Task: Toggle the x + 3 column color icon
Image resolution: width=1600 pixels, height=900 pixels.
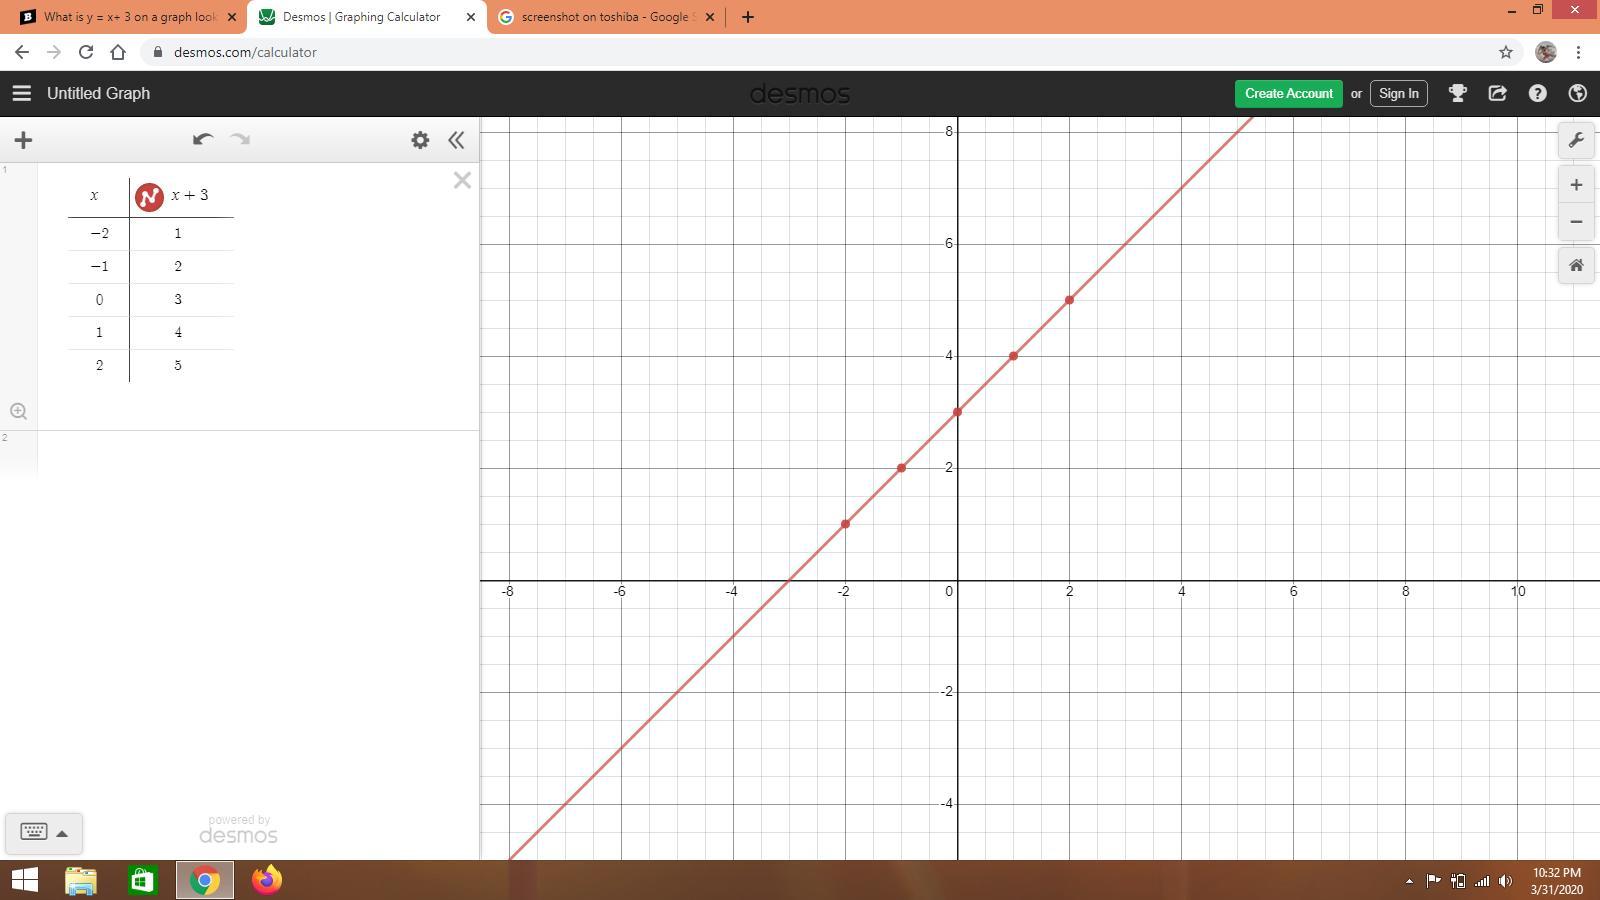Action: (149, 197)
